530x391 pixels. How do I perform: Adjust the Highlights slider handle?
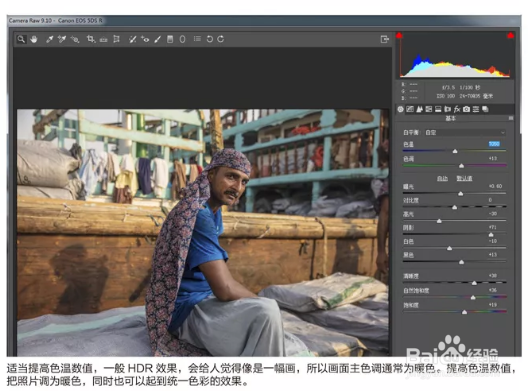[x=439, y=221]
